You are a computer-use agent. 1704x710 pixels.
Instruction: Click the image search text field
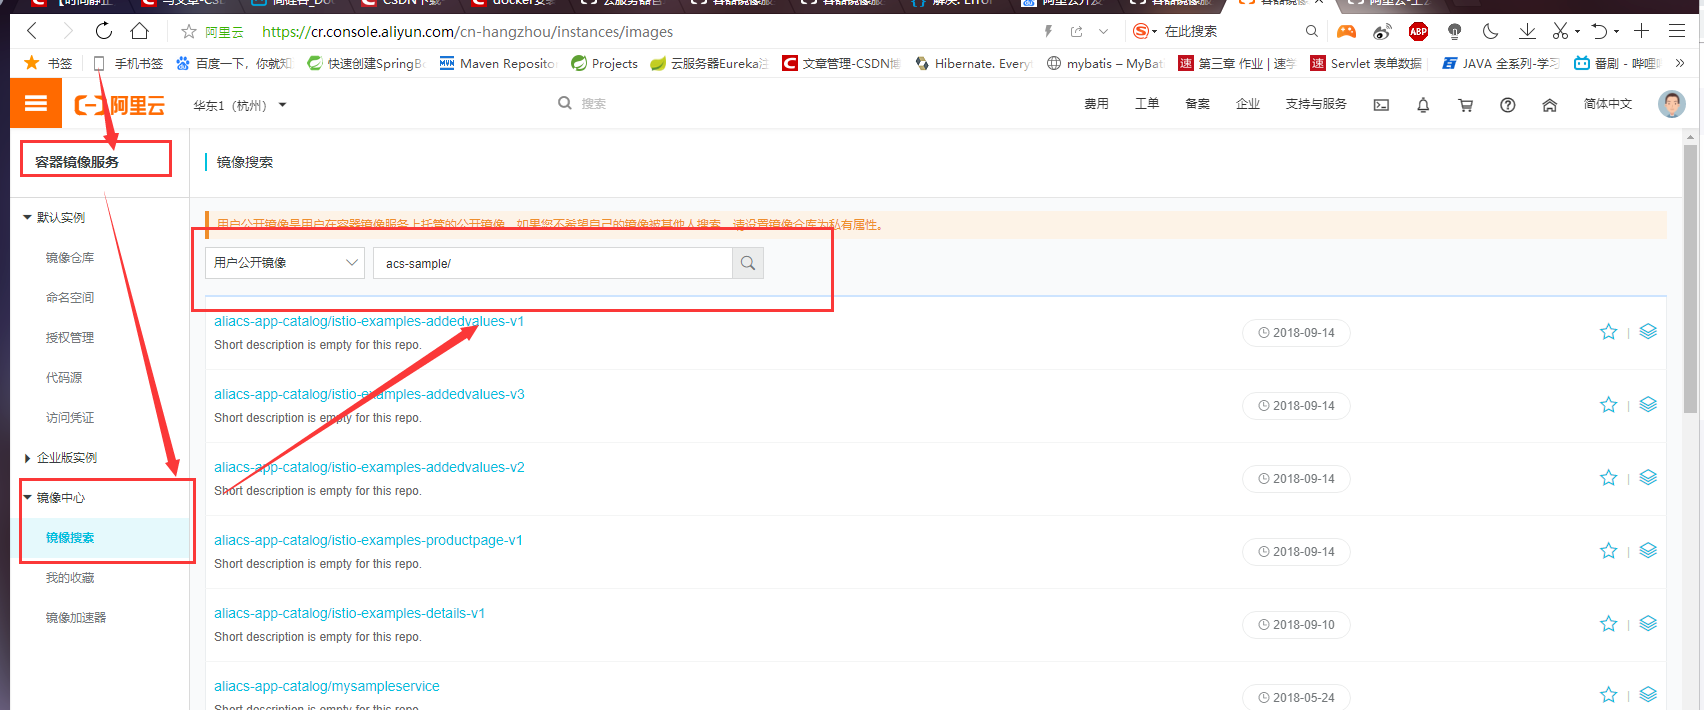tap(552, 263)
